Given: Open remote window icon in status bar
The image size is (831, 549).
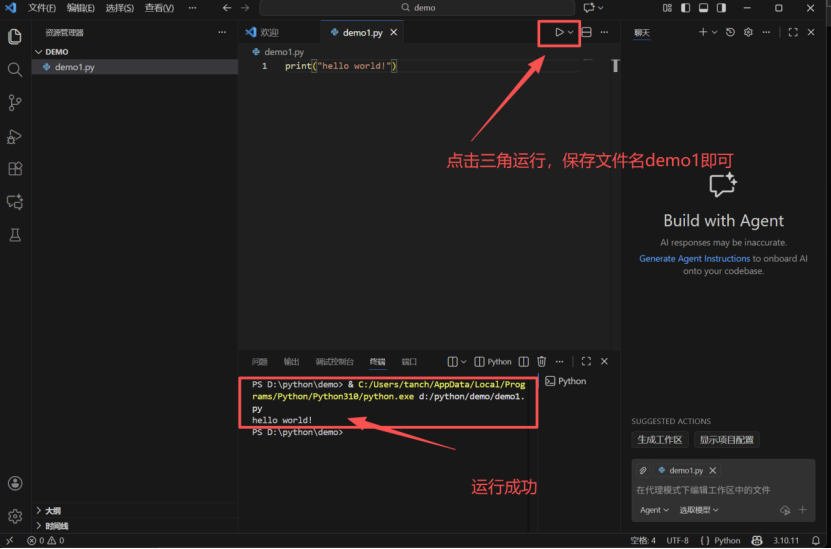Looking at the screenshot, I should (10, 541).
